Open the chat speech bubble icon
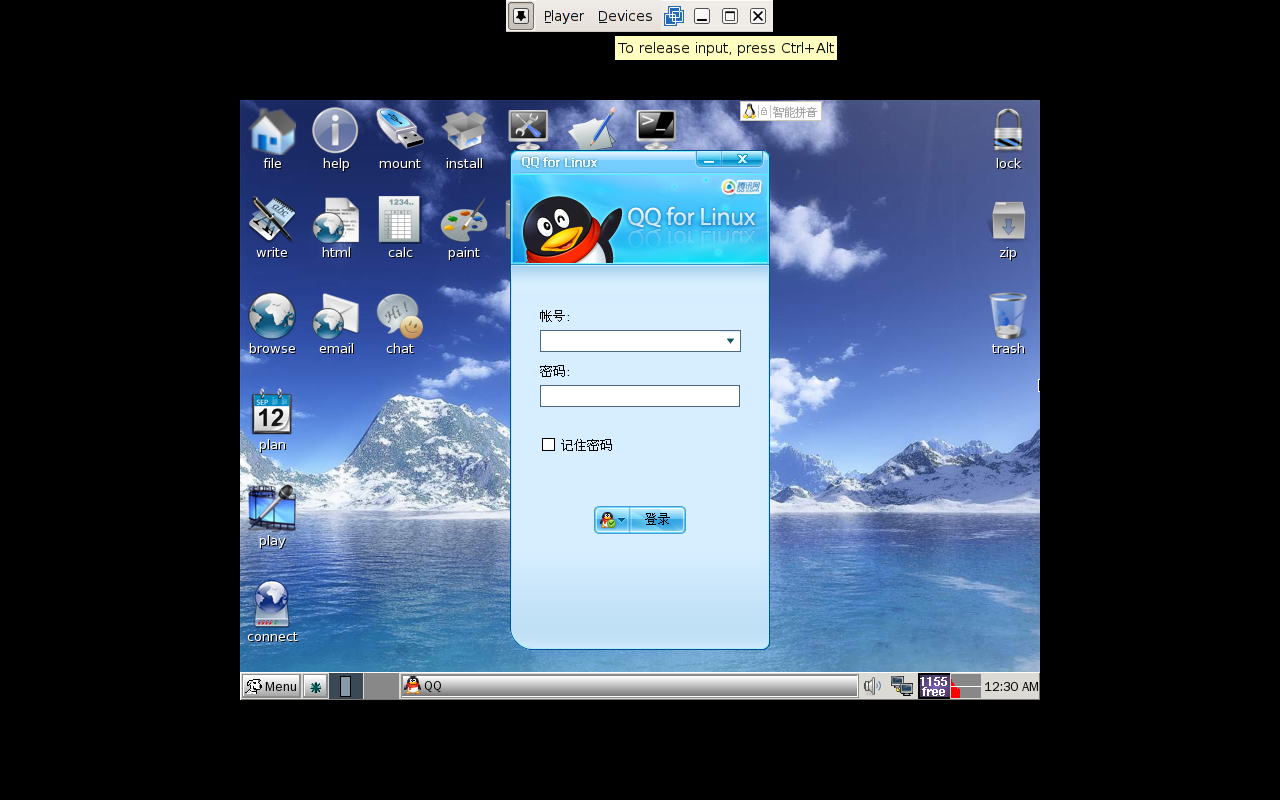 point(399,316)
